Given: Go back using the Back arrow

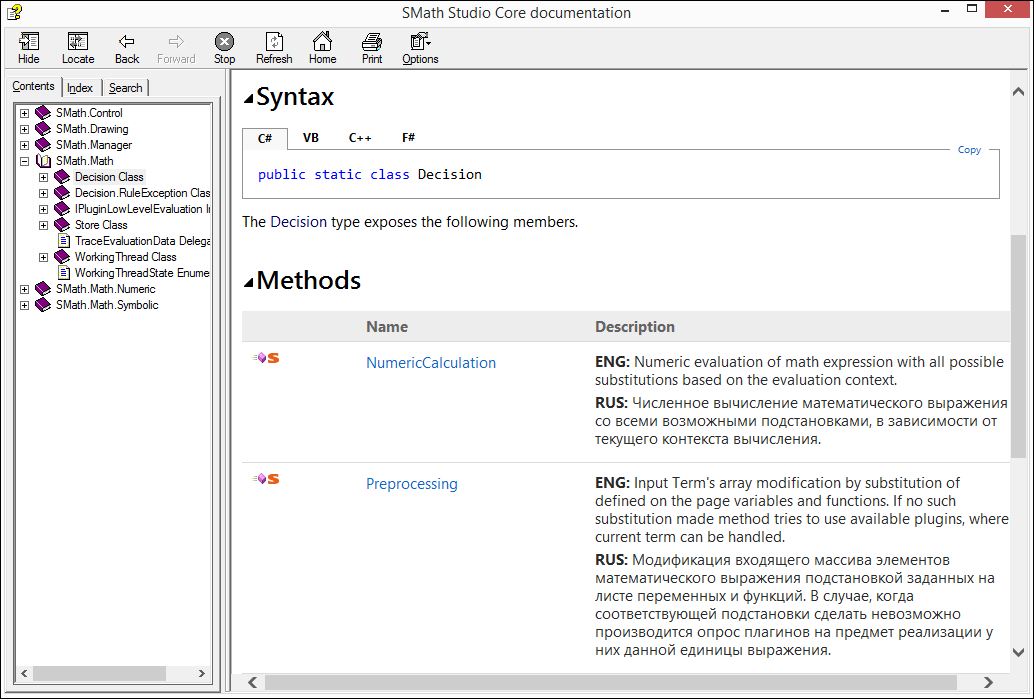Looking at the screenshot, I should (x=127, y=42).
